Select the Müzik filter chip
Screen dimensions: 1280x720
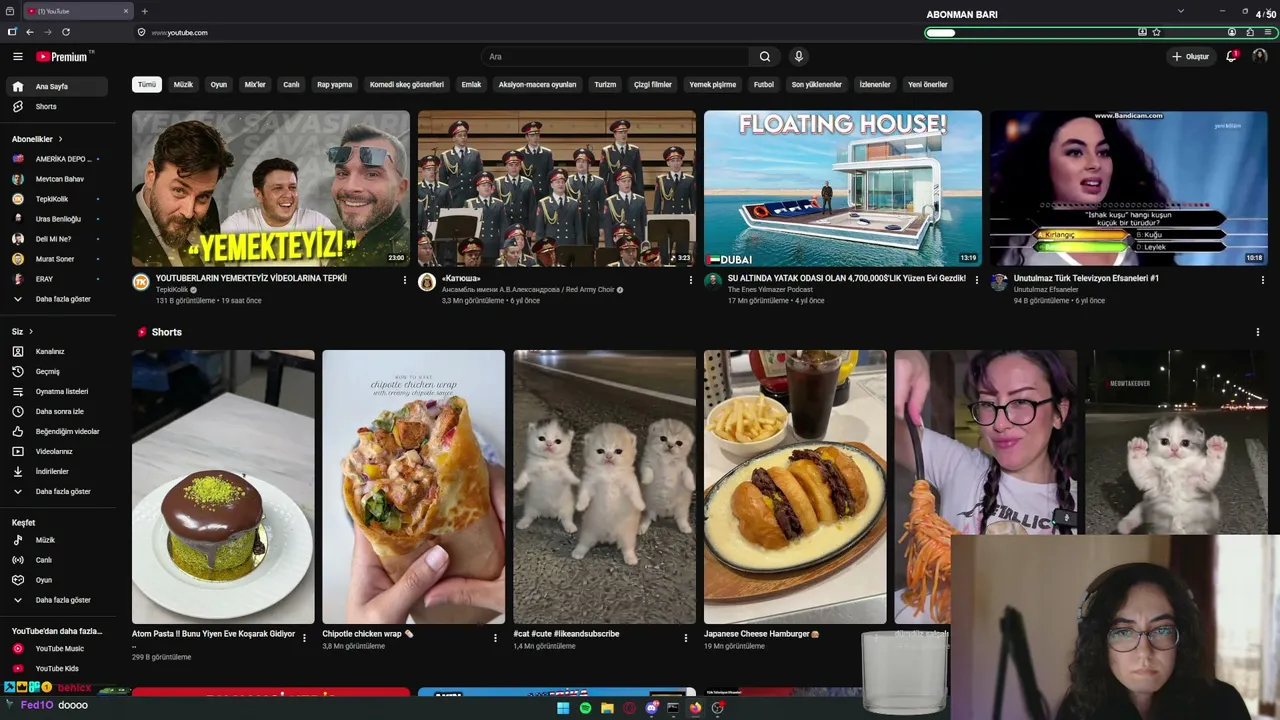[183, 85]
